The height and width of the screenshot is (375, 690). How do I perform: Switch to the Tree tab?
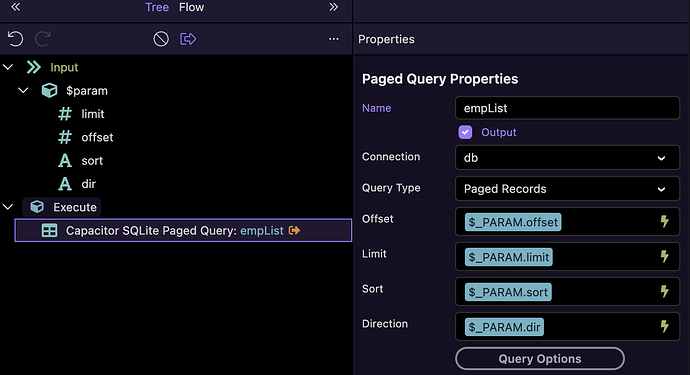(157, 7)
